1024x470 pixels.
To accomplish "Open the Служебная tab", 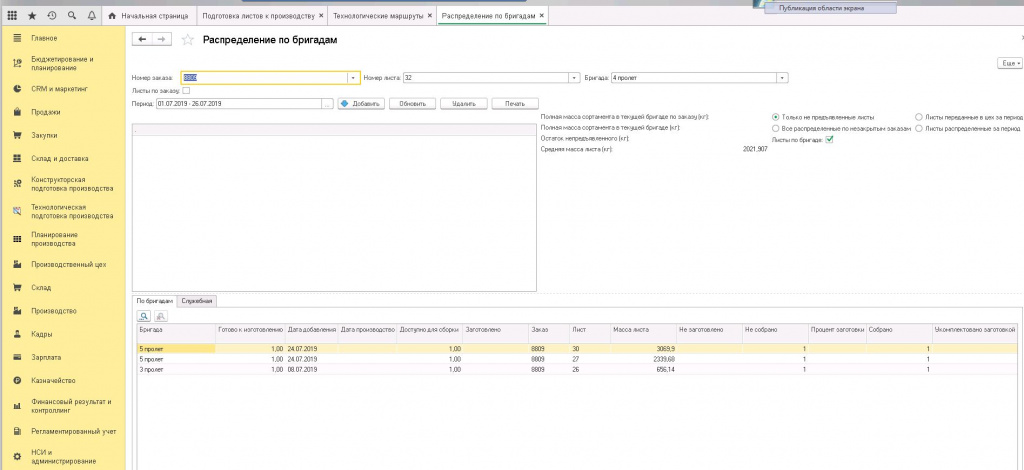I will point(197,301).
